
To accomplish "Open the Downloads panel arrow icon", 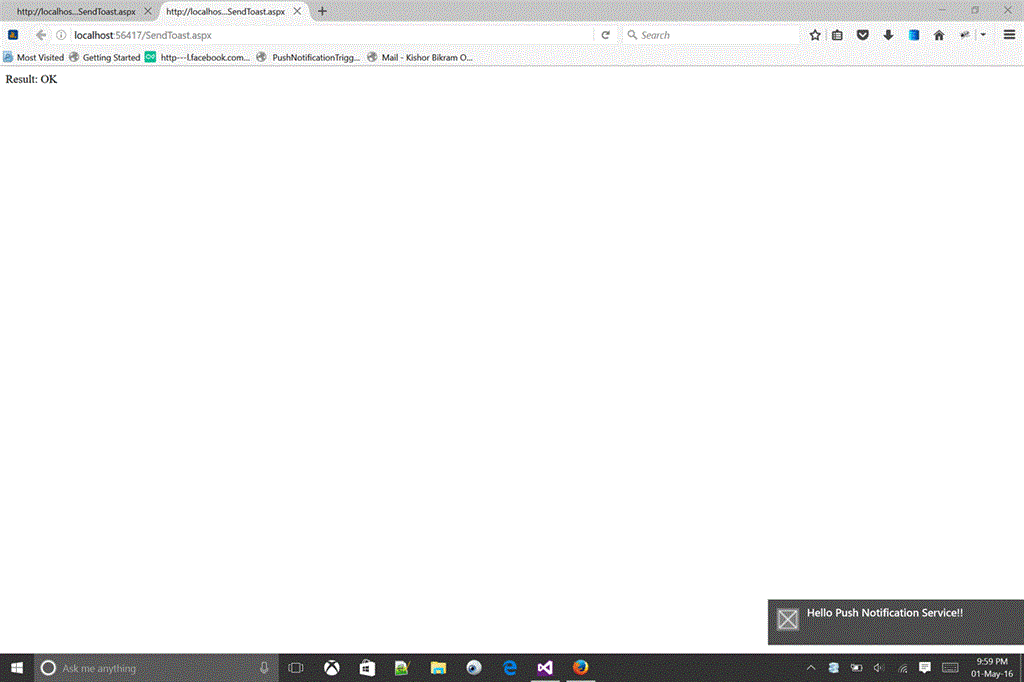I will (888, 34).
